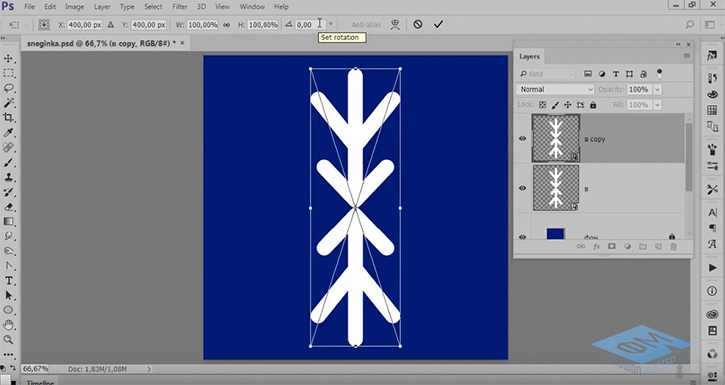725x385 pixels.
Task: Open the Actions play-button panel icon
Action: 712,268
